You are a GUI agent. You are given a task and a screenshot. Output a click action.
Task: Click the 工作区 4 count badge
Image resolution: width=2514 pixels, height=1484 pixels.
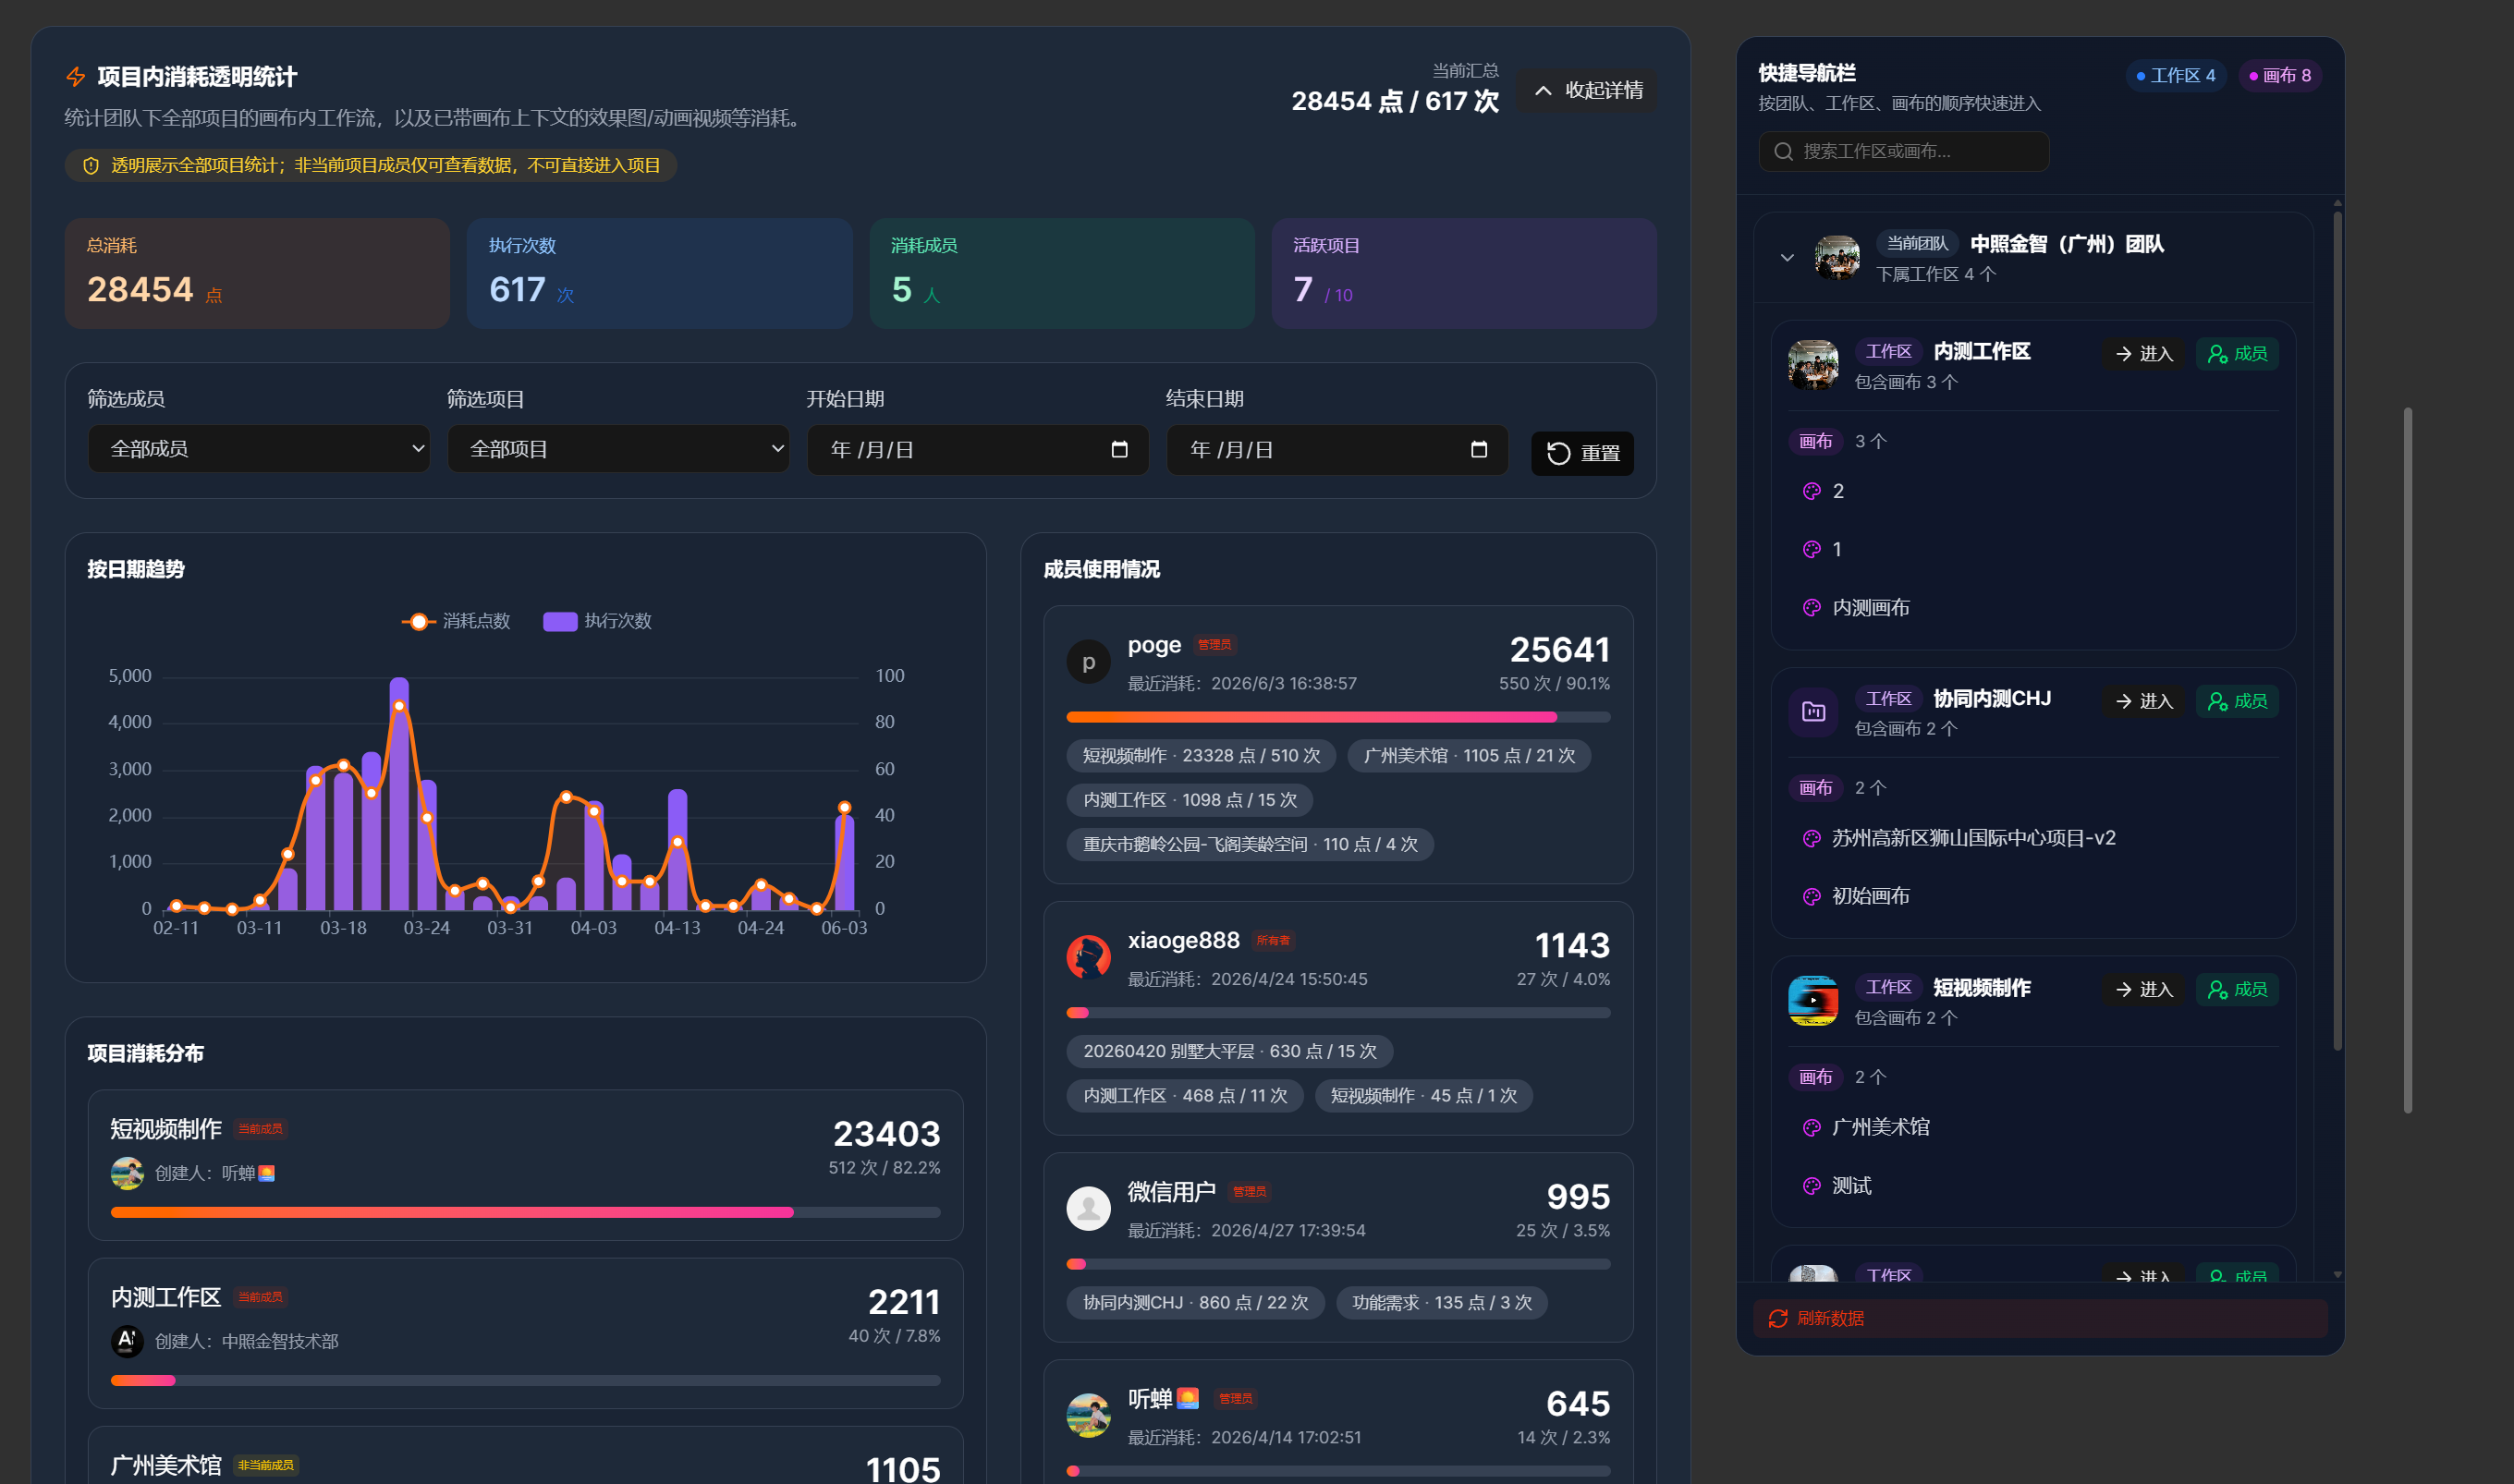[x=2176, y=76]
